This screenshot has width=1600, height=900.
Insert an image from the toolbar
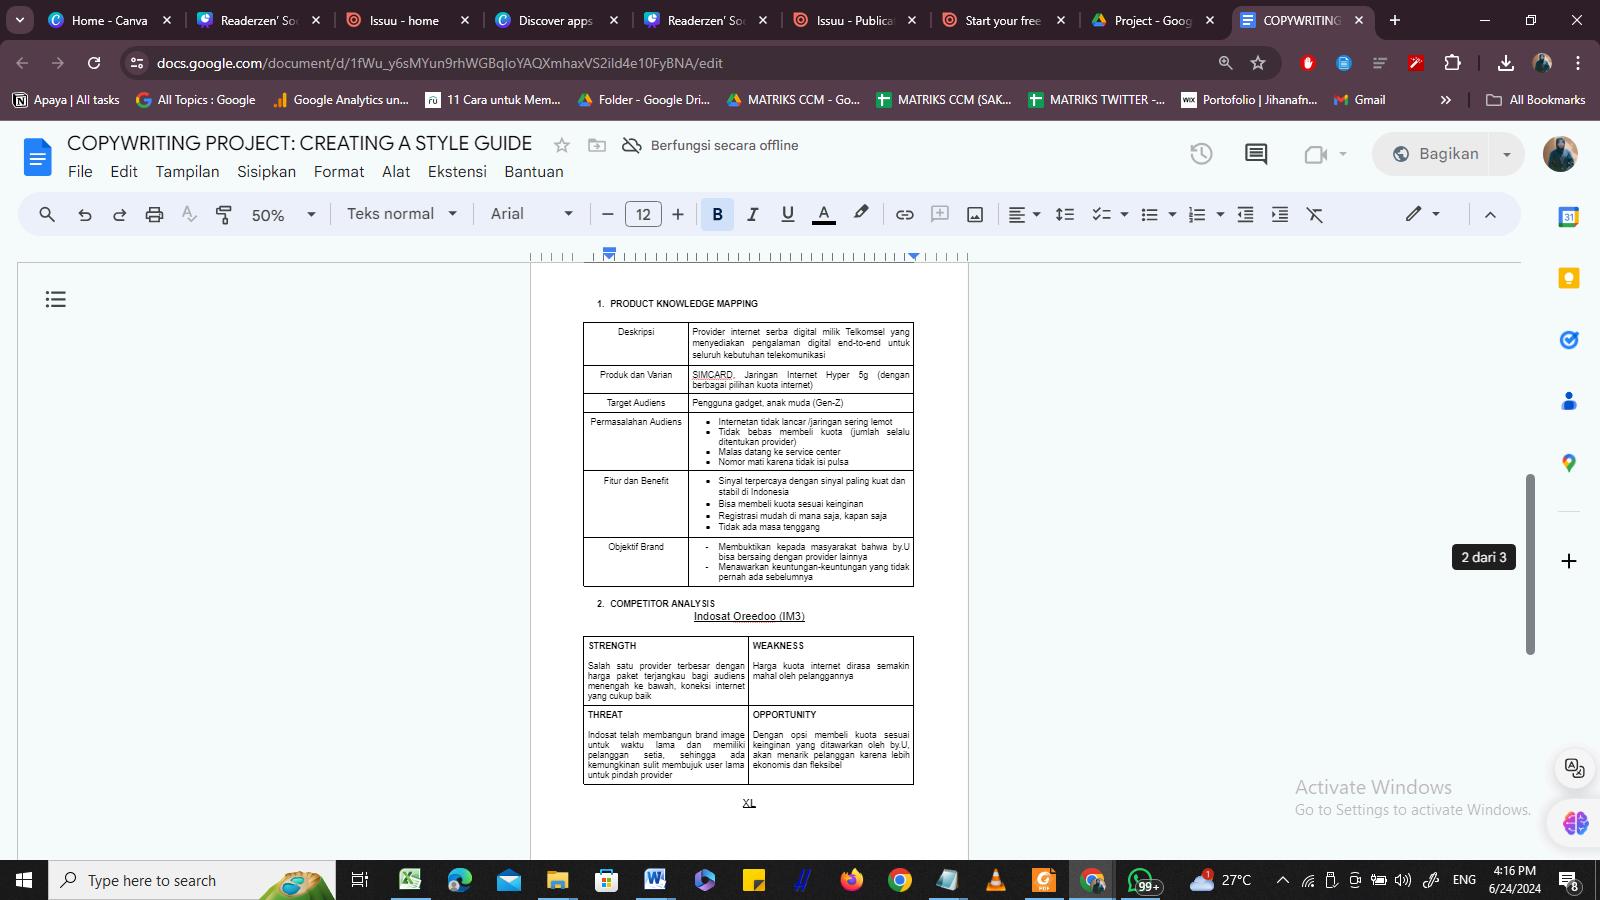coord(974,214)
